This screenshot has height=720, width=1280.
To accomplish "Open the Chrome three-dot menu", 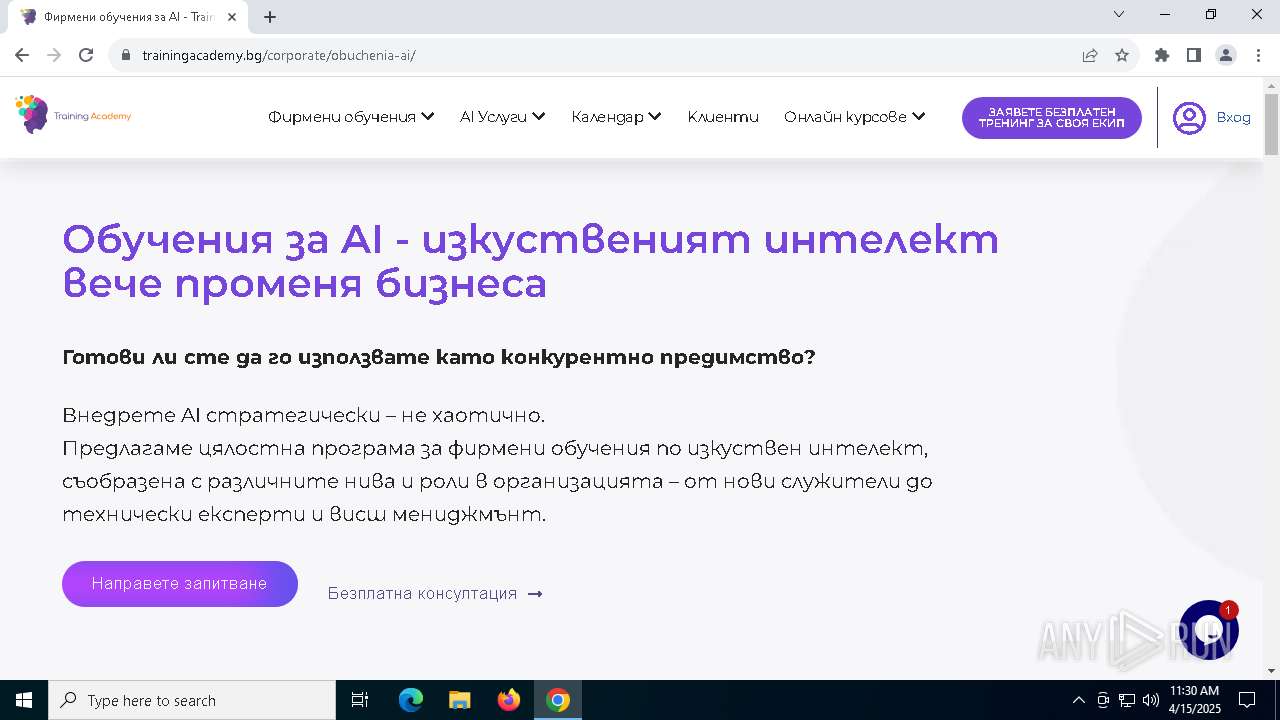I will 1257,55.
